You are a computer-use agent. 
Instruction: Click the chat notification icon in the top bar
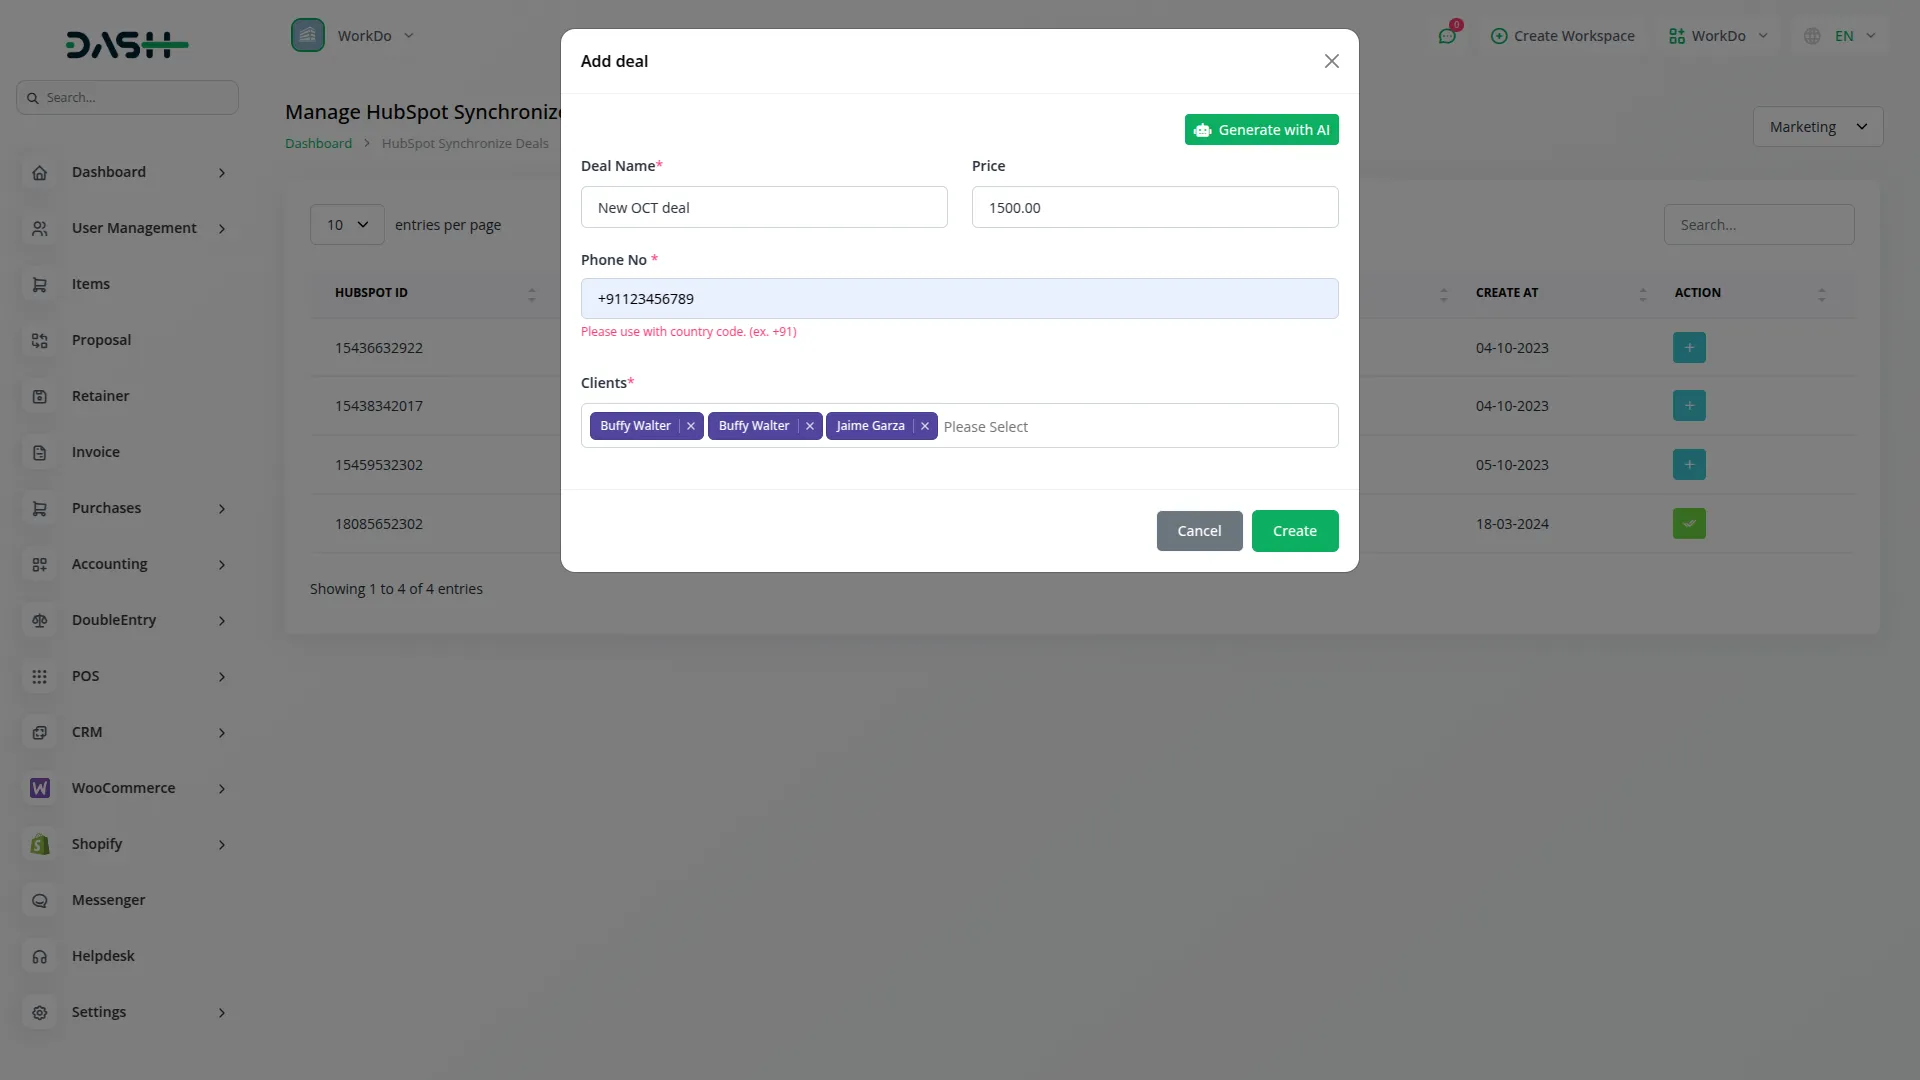(x=1447, y=35)
